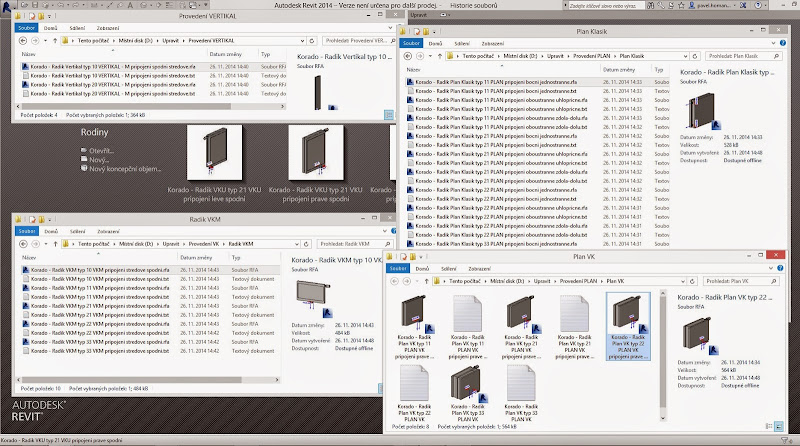Image resolution: width=800 pixels, height=446 pixels.
Task: Click the Otevřít family icon in Revit
Action: [85, 151]
